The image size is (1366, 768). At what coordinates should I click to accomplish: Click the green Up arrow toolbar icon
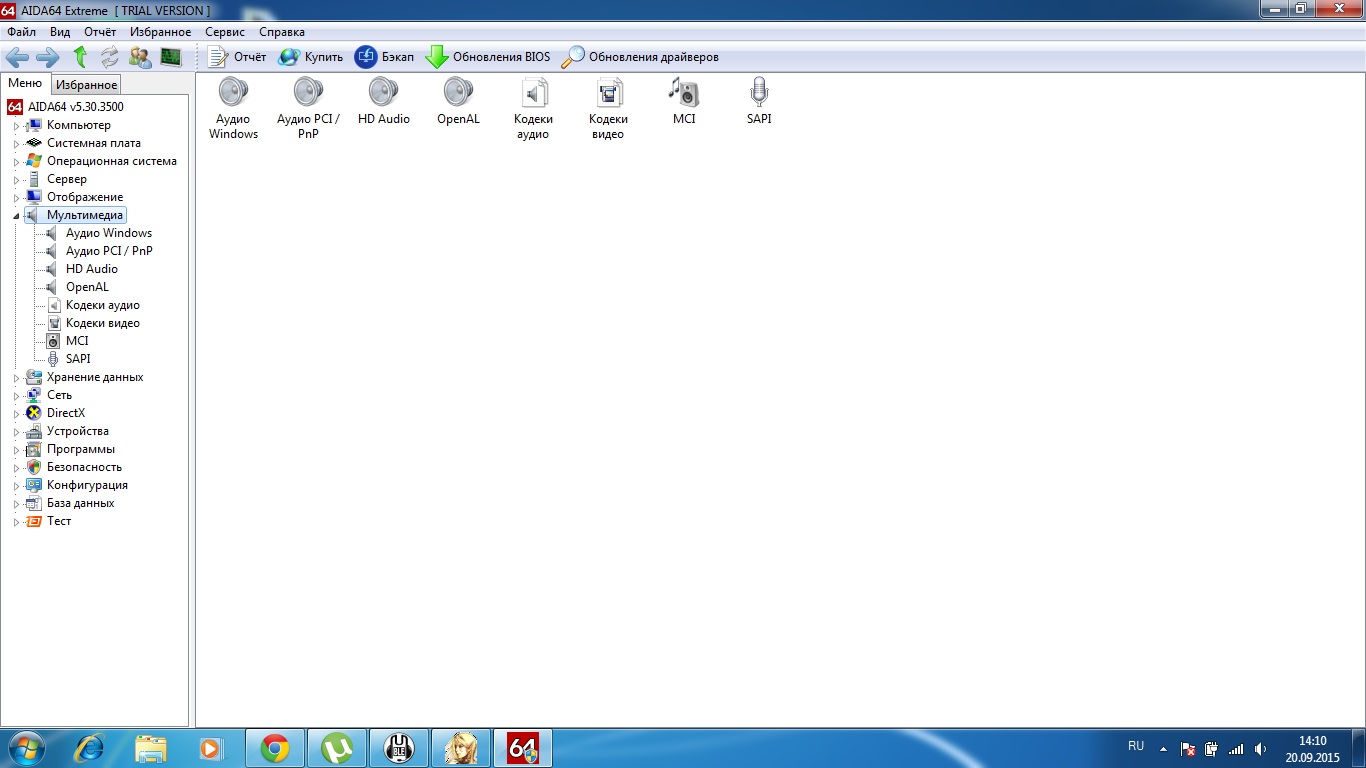[x=80, y=57]
